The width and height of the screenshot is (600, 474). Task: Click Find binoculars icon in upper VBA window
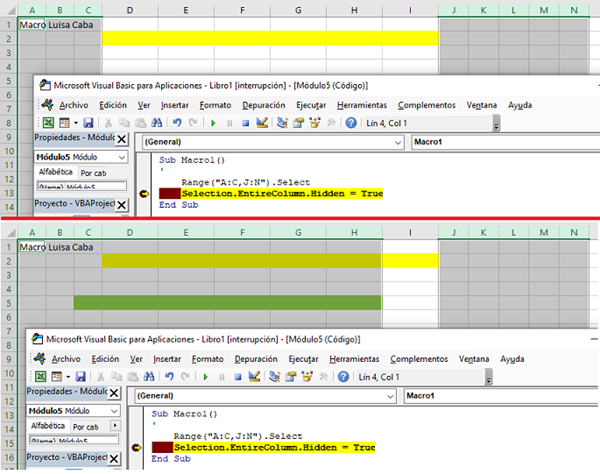click(157, 123)
